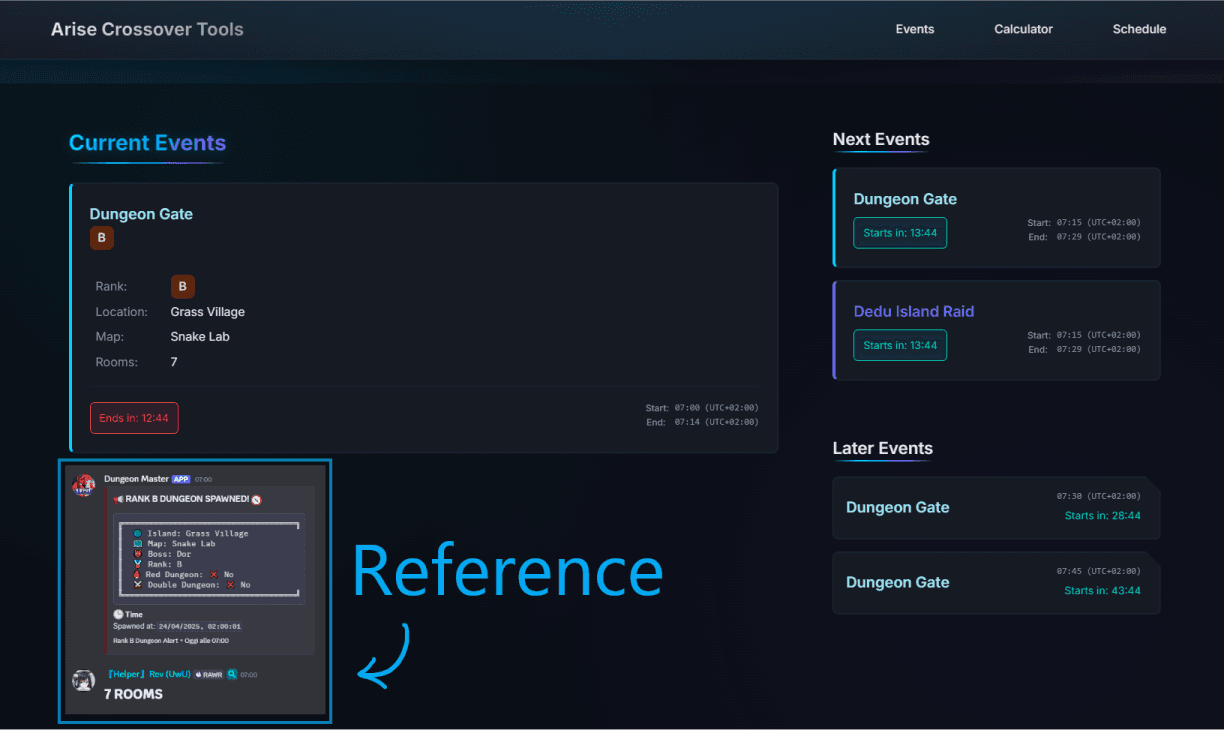Open the Events nav link

(914, 29)
